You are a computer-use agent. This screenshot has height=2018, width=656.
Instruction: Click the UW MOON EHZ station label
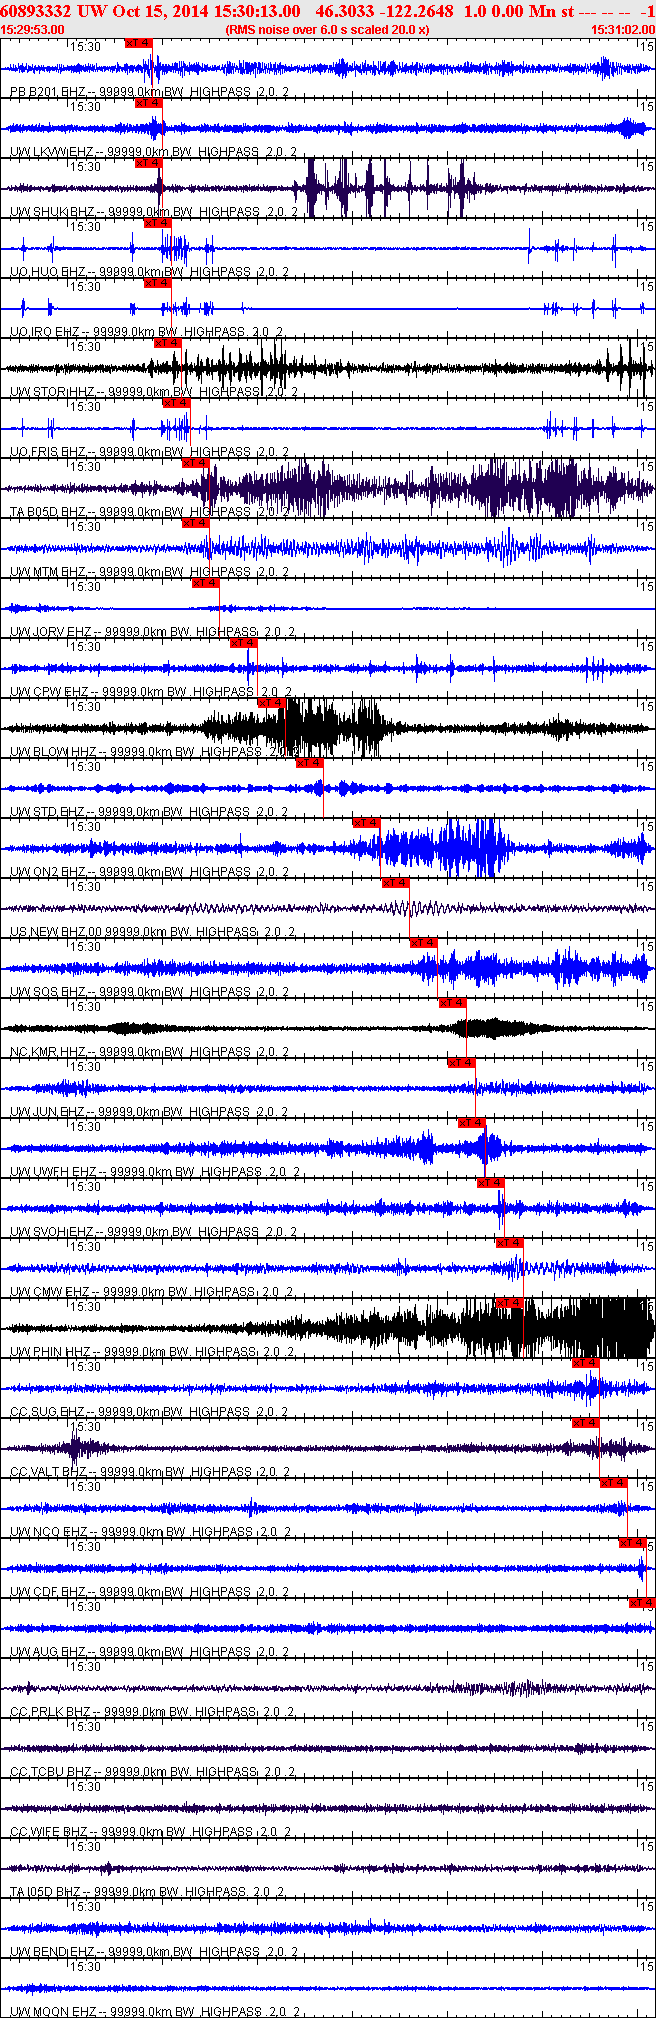click(x=53, y=2011)
